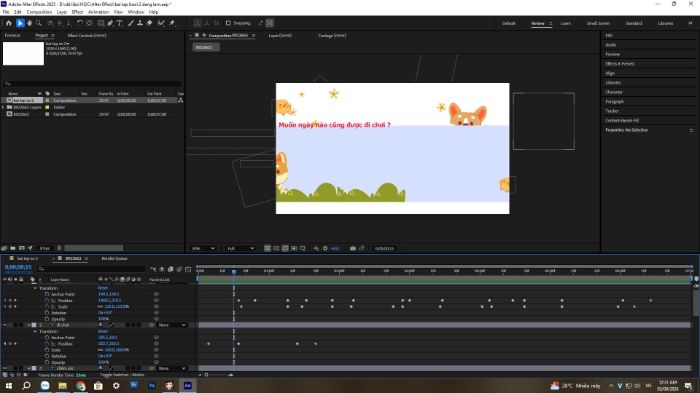Click the composition thumbnail preview in Project panel
Screen dimensions: 700x393
[23, 53]
